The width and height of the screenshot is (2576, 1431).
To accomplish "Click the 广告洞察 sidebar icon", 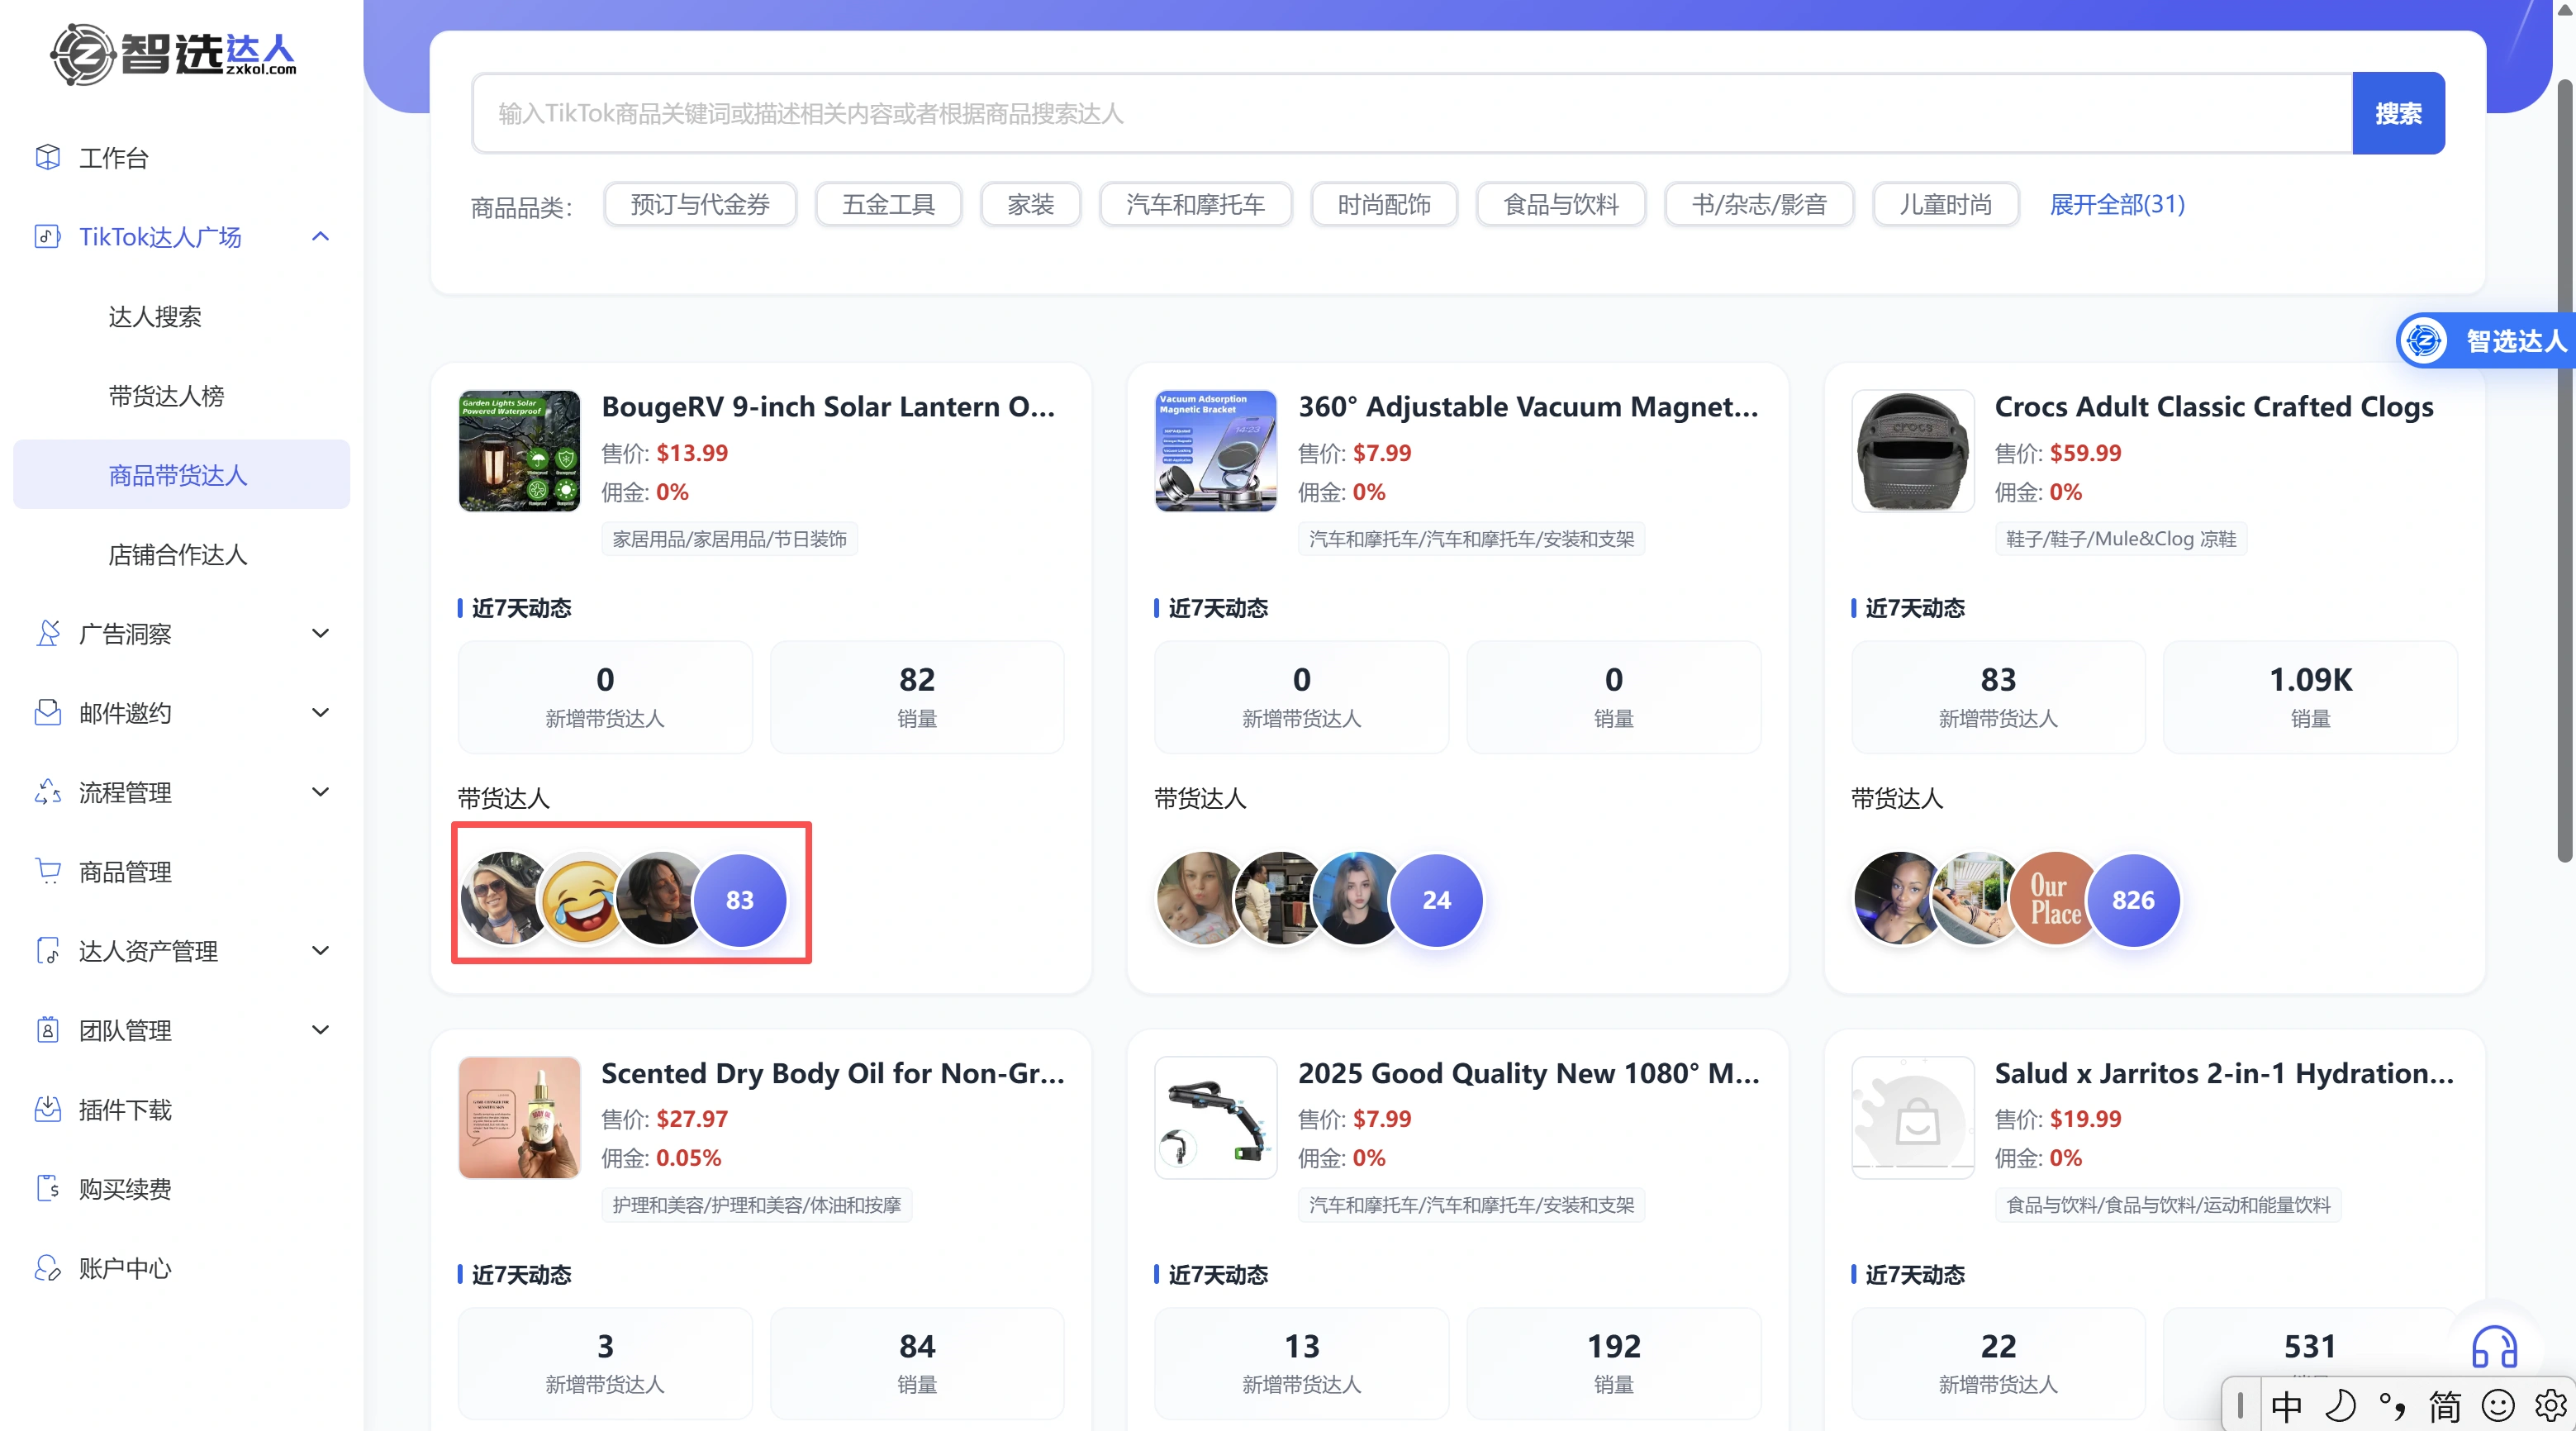I will coord(47,633).
